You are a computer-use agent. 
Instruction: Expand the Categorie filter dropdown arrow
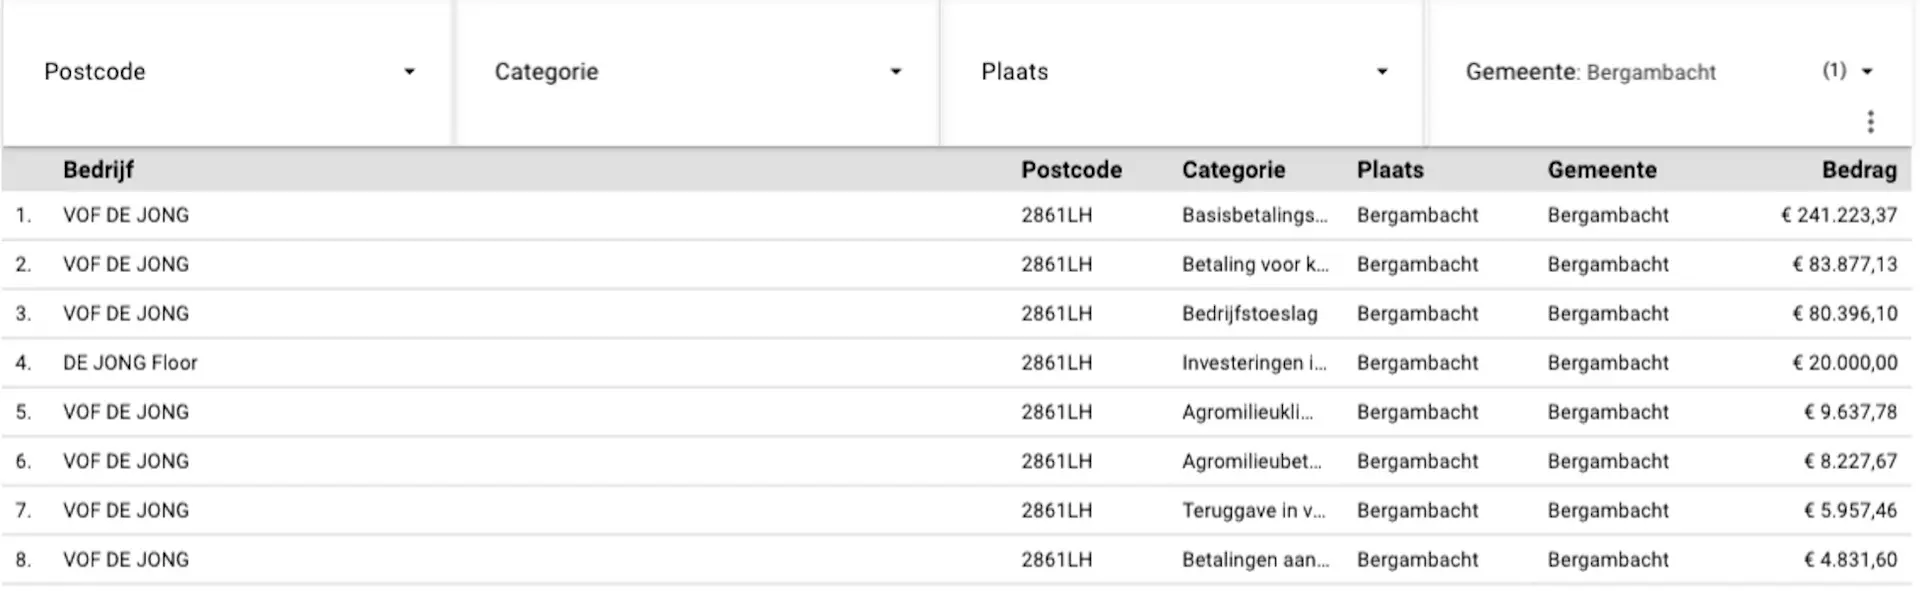pyautogui.click(x=896, y=72)
